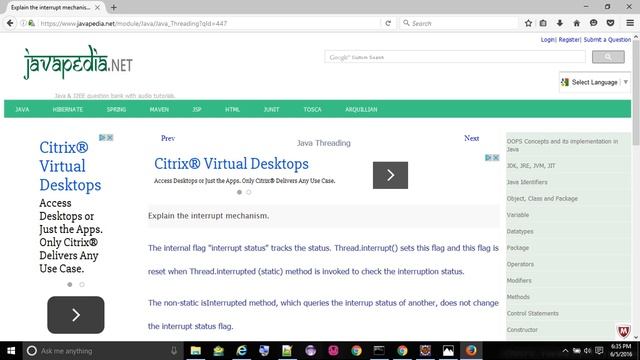Open the JUNIT menu item
The width and height of the screenshot is (640, 360).
271,109
